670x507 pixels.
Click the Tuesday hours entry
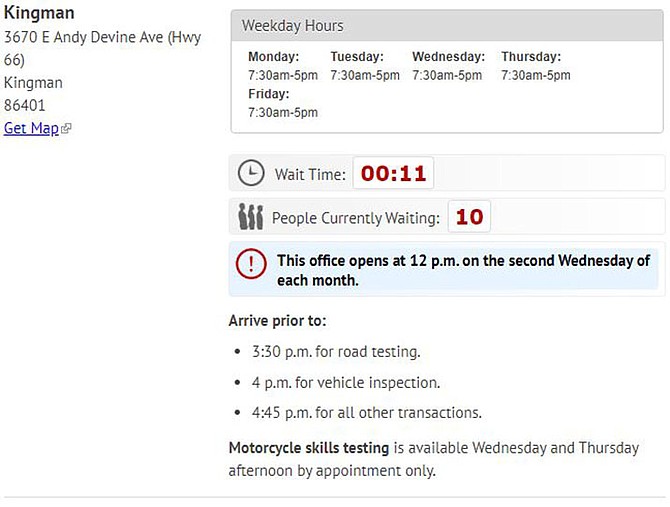coord(365,66)
